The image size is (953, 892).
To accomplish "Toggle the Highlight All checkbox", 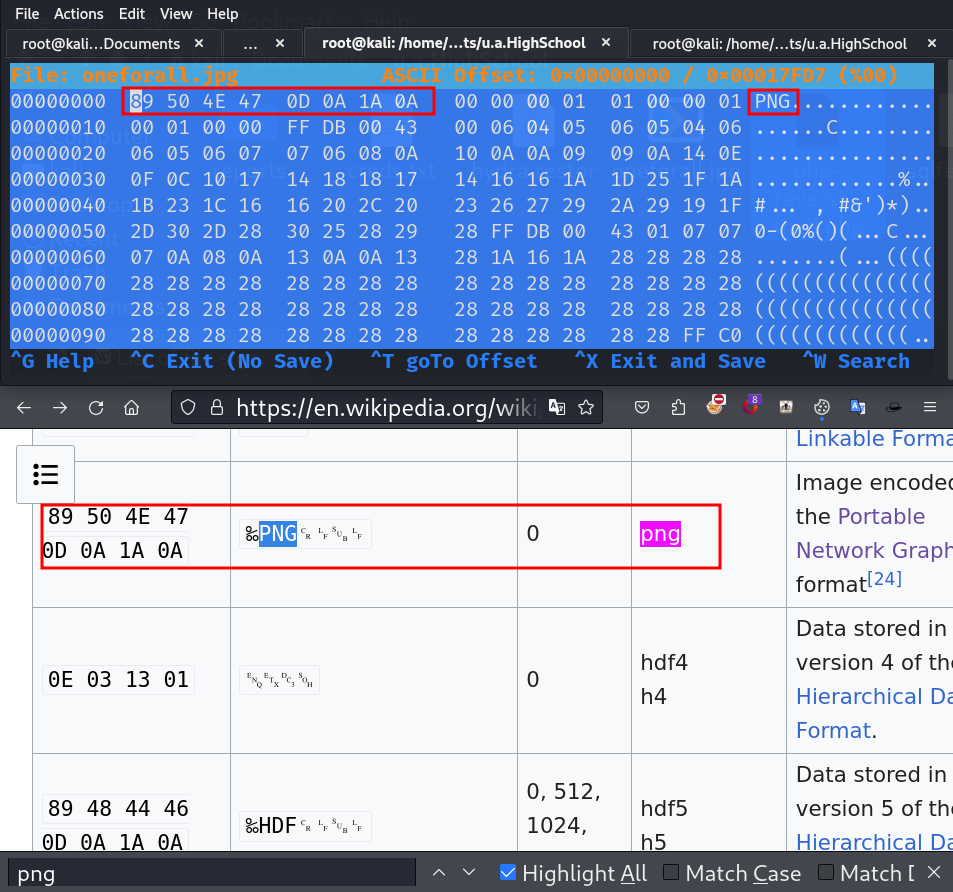I will (508, 873).
